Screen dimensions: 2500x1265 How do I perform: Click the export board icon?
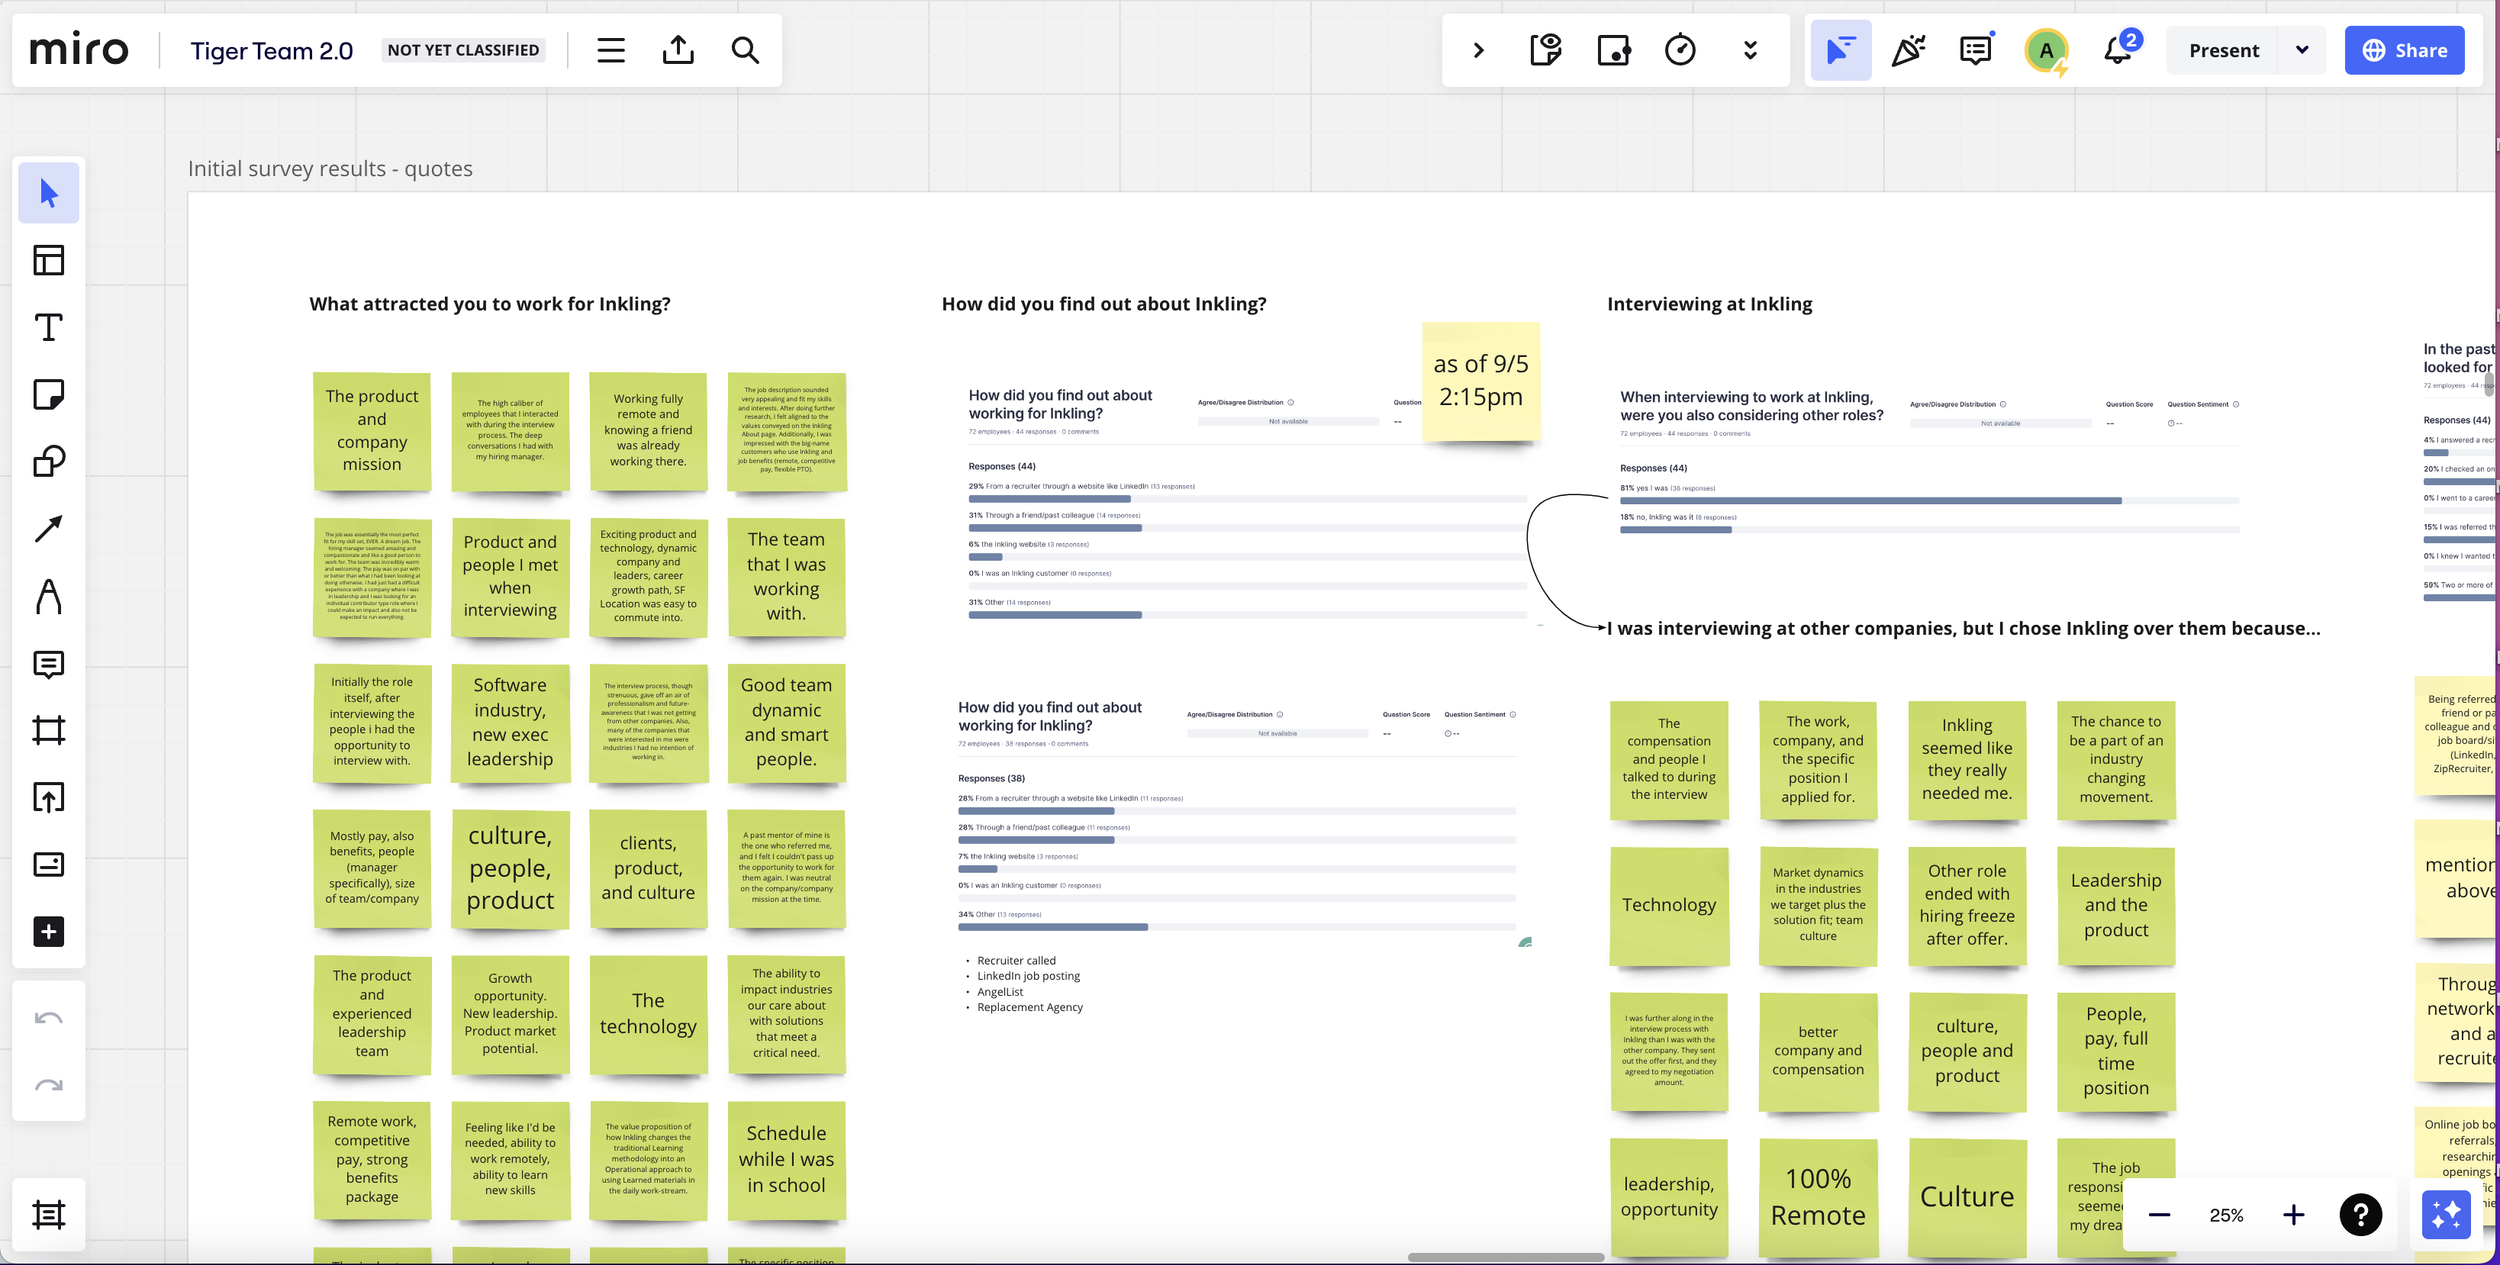(x=678, y=50)
